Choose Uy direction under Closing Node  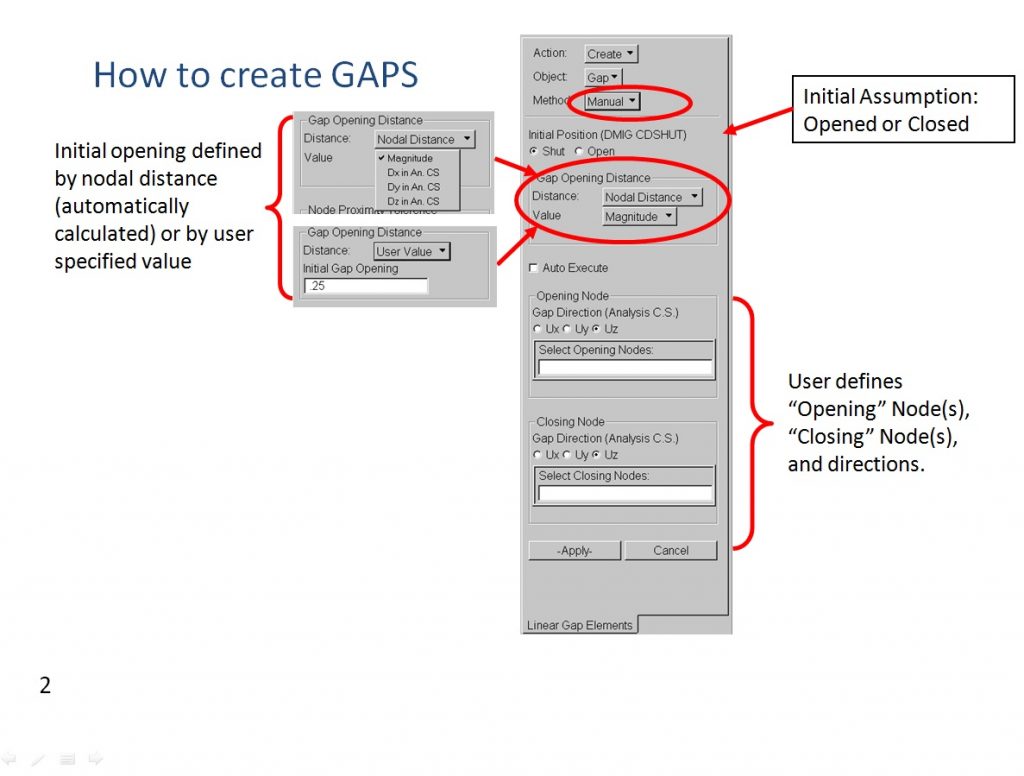click(568, 455)
